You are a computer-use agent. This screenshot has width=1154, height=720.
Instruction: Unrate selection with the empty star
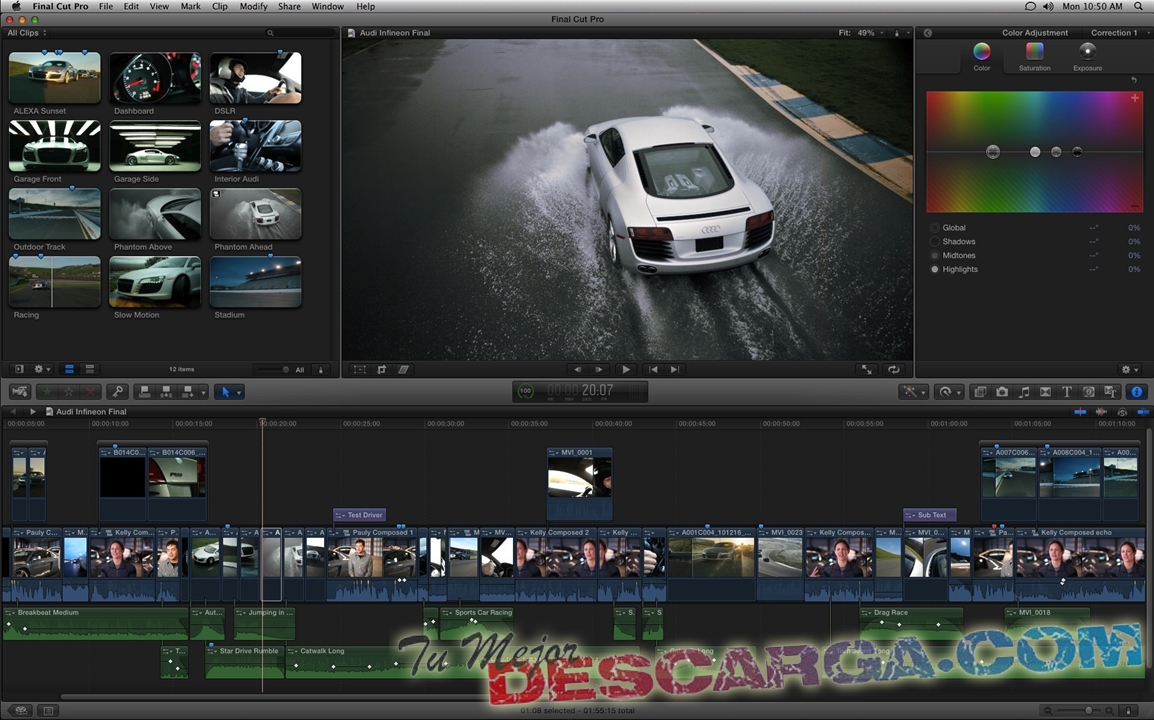[68, 392]
